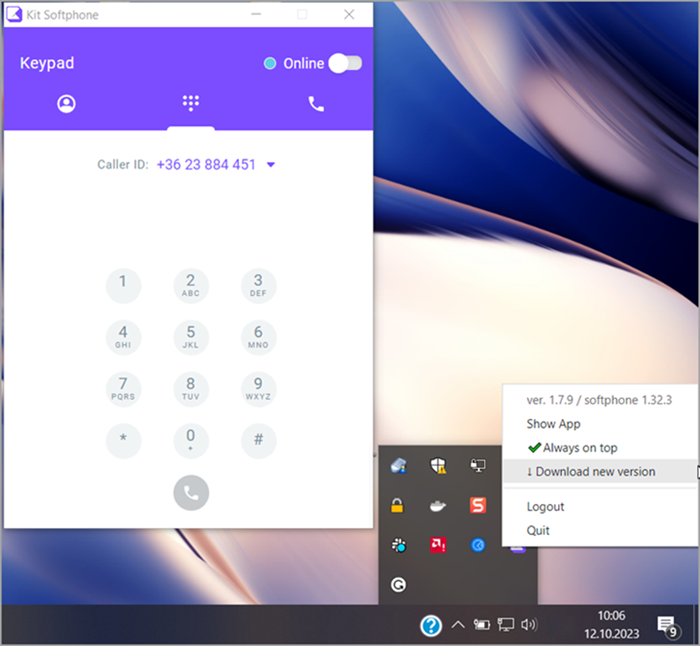Click the version info line in menu

(599, 400)
